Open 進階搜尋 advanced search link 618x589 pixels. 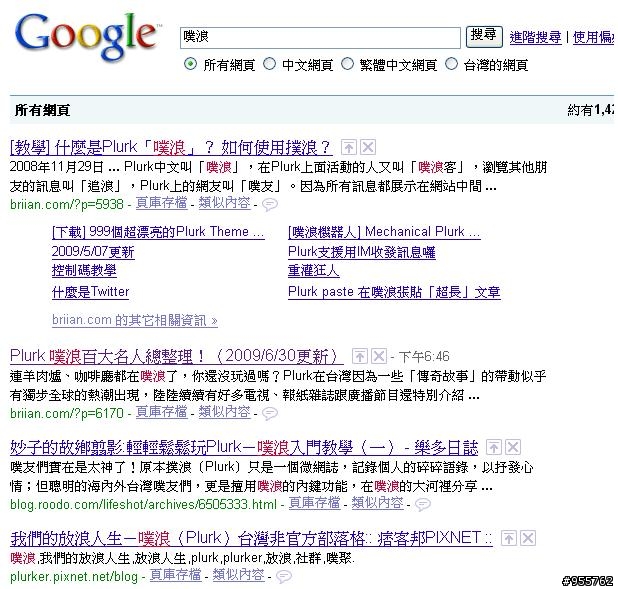535,37
